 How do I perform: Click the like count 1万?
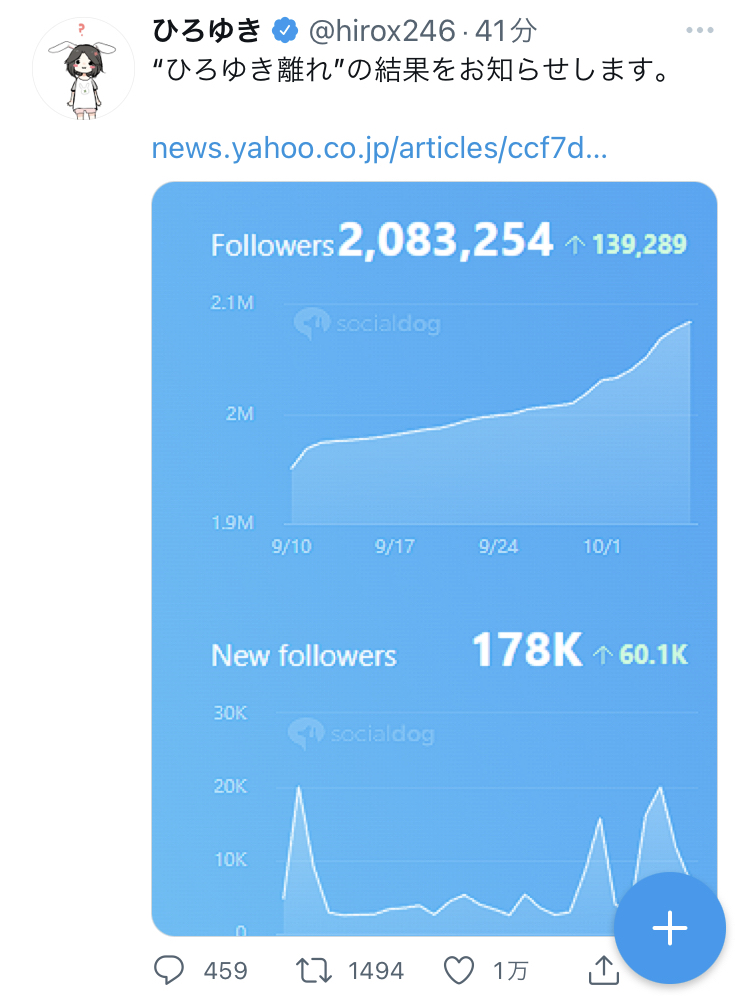(x=511, y=971)
